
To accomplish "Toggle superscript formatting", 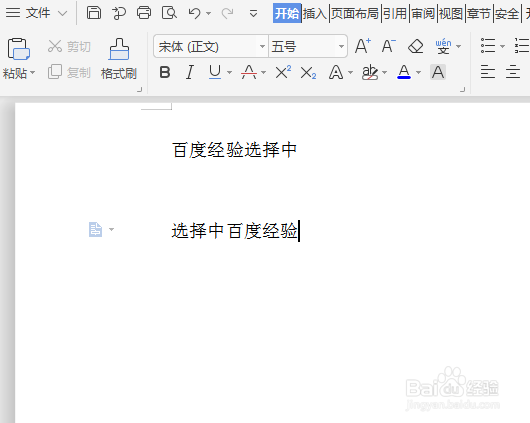I will click(x=283, y=72).
